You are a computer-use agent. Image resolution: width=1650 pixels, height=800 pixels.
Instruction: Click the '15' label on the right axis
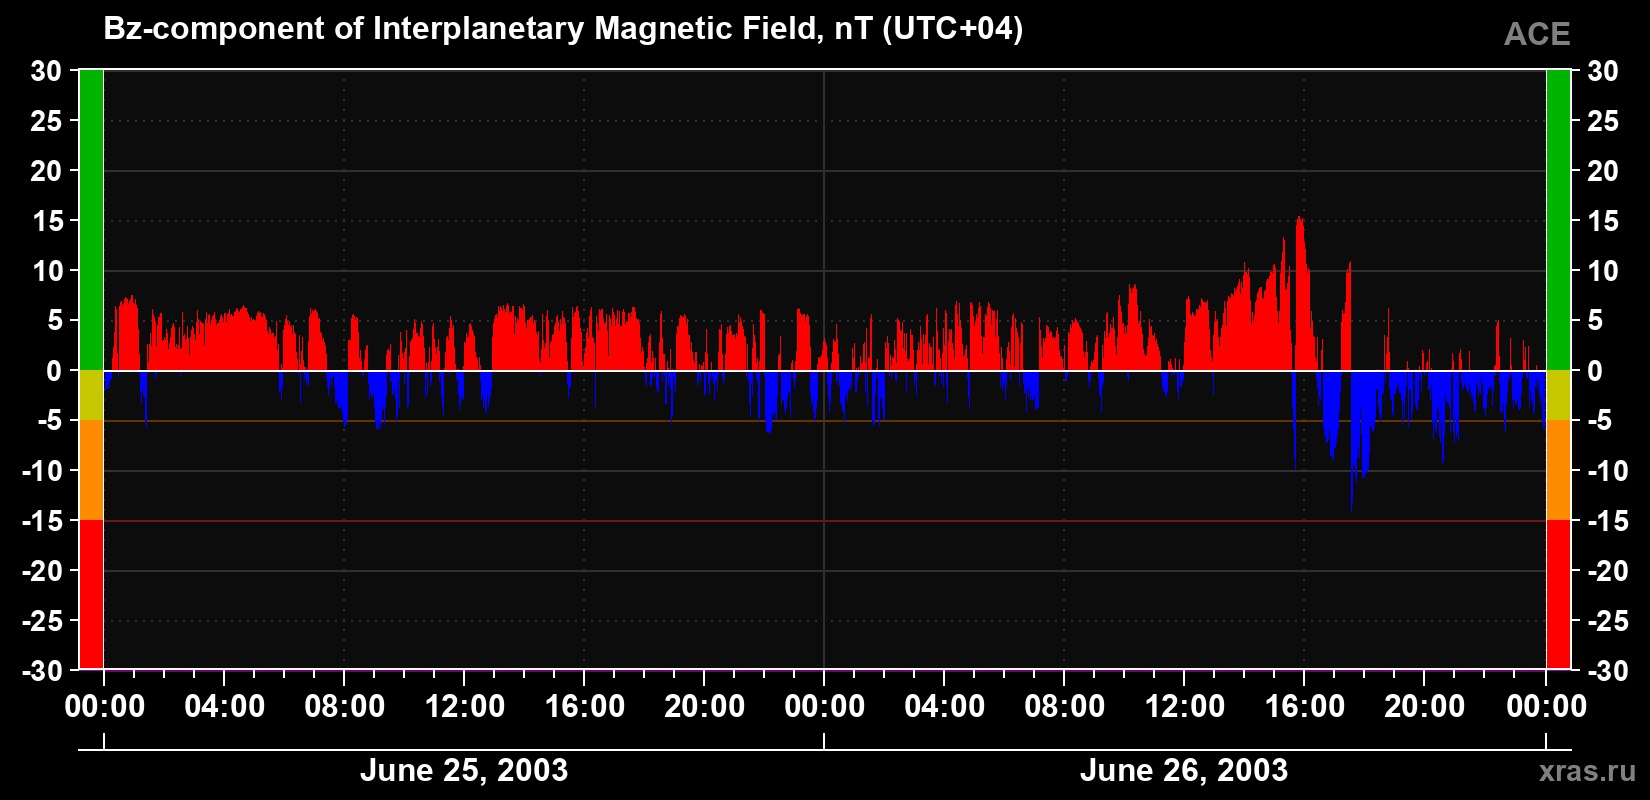pos(1603,221)
